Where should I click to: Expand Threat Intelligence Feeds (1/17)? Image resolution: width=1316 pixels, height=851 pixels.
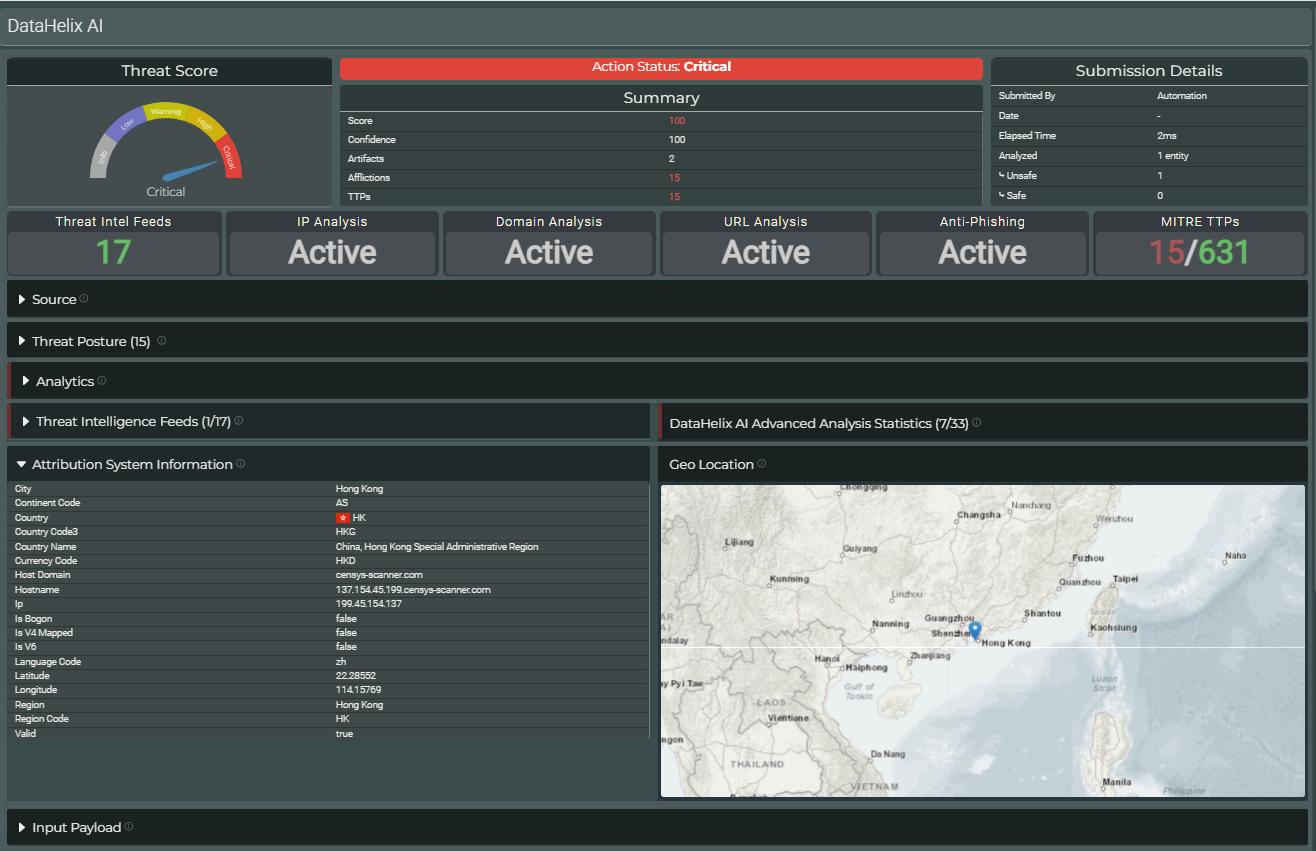(26, 421)
